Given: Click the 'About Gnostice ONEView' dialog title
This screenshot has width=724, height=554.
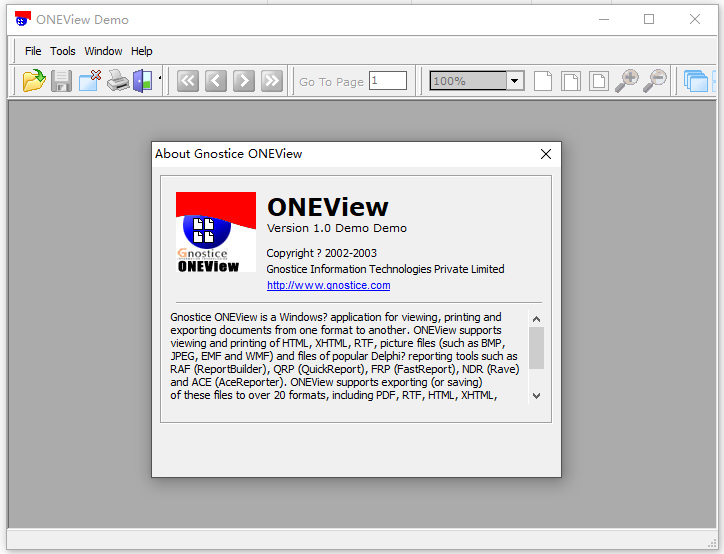Looking at the screenshot, I should coord(229,154).
